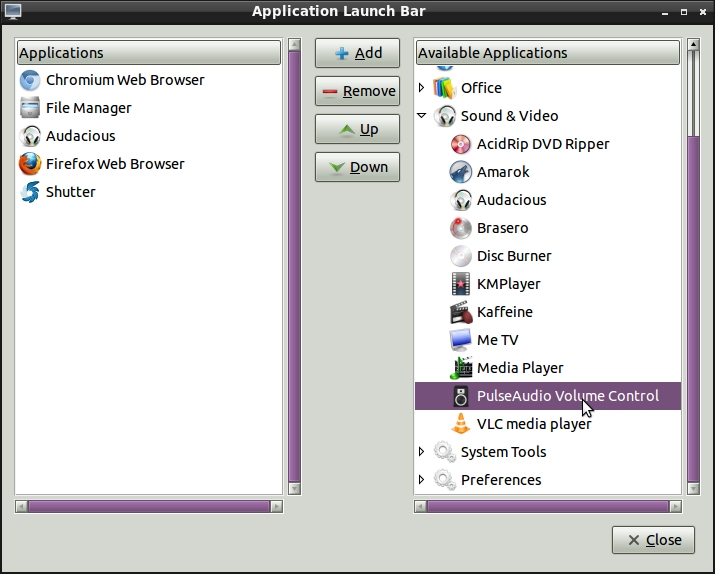Image resolution: width=715 pixels, height=574 pixels.
Task: Select the Chromium Web Browser icon
Action: (x=30, y=80)
